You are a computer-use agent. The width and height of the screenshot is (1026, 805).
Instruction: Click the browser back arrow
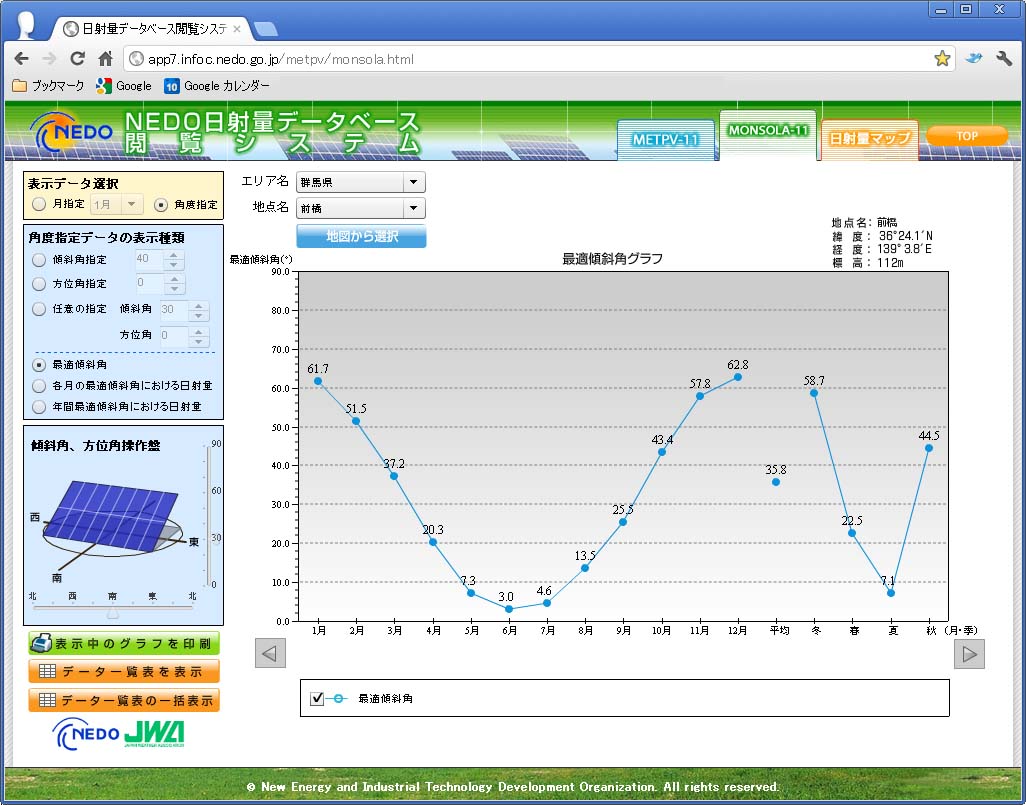tap(22, 59)
